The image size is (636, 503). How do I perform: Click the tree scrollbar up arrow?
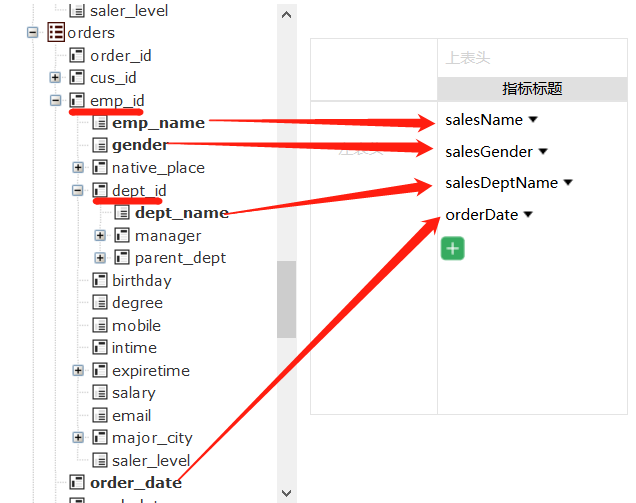[286, 15]
